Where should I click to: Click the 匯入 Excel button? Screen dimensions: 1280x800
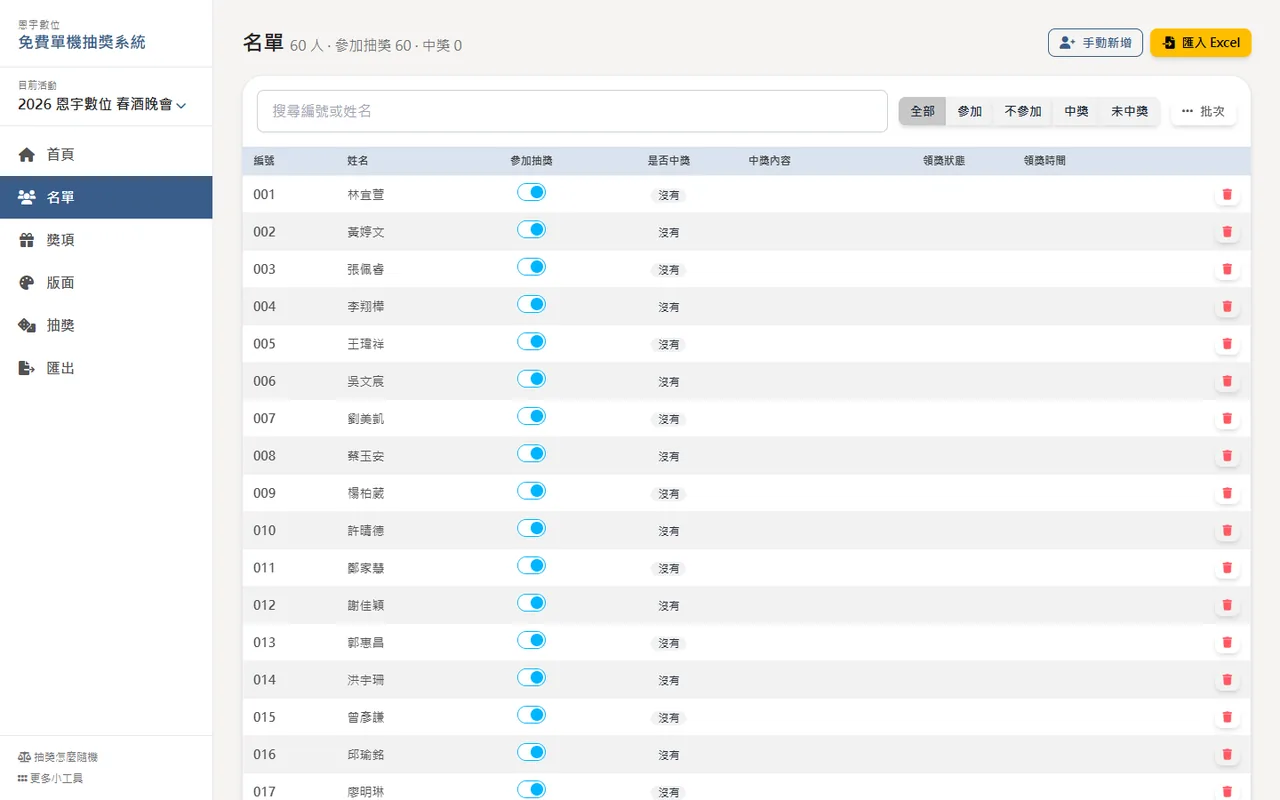[1201, 43]
